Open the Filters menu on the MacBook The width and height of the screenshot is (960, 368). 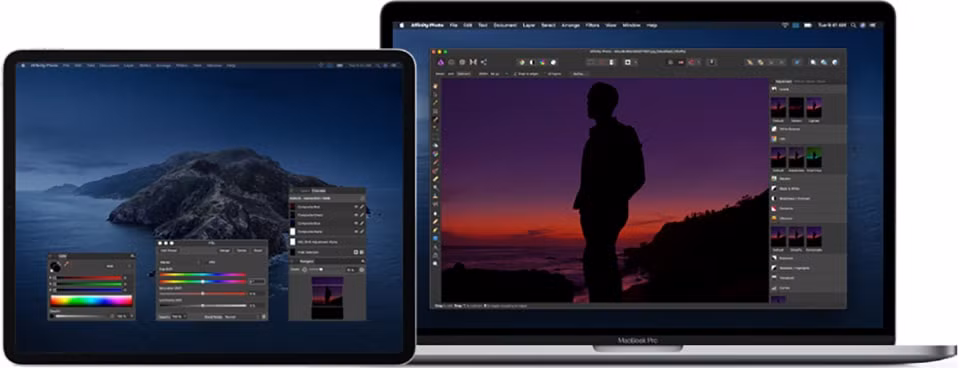click(592, 25)
